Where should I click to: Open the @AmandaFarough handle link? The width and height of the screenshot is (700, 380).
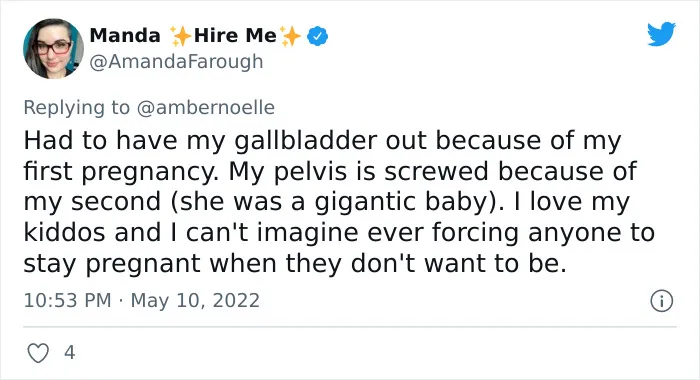176,61
